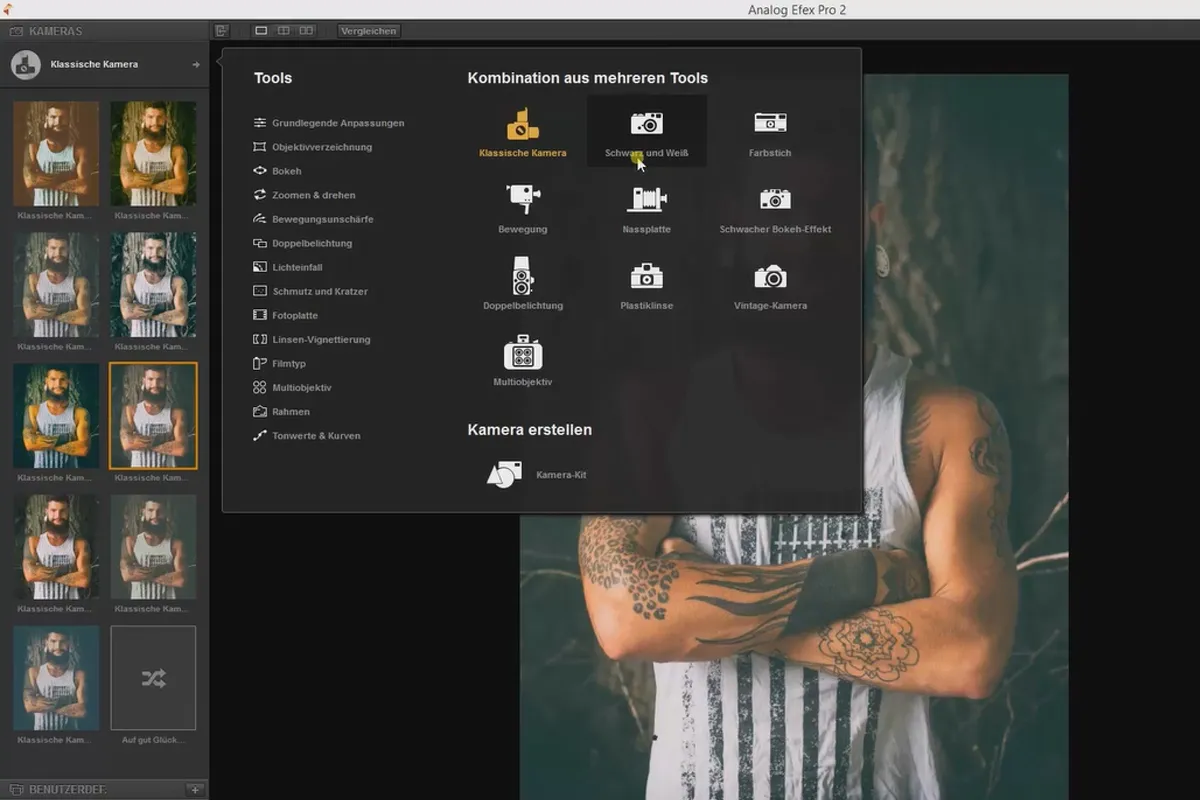The width and height of the screenshot is (1200, 800).
Task: Choose the Farbstich camera icon
Action: [770, 123]
